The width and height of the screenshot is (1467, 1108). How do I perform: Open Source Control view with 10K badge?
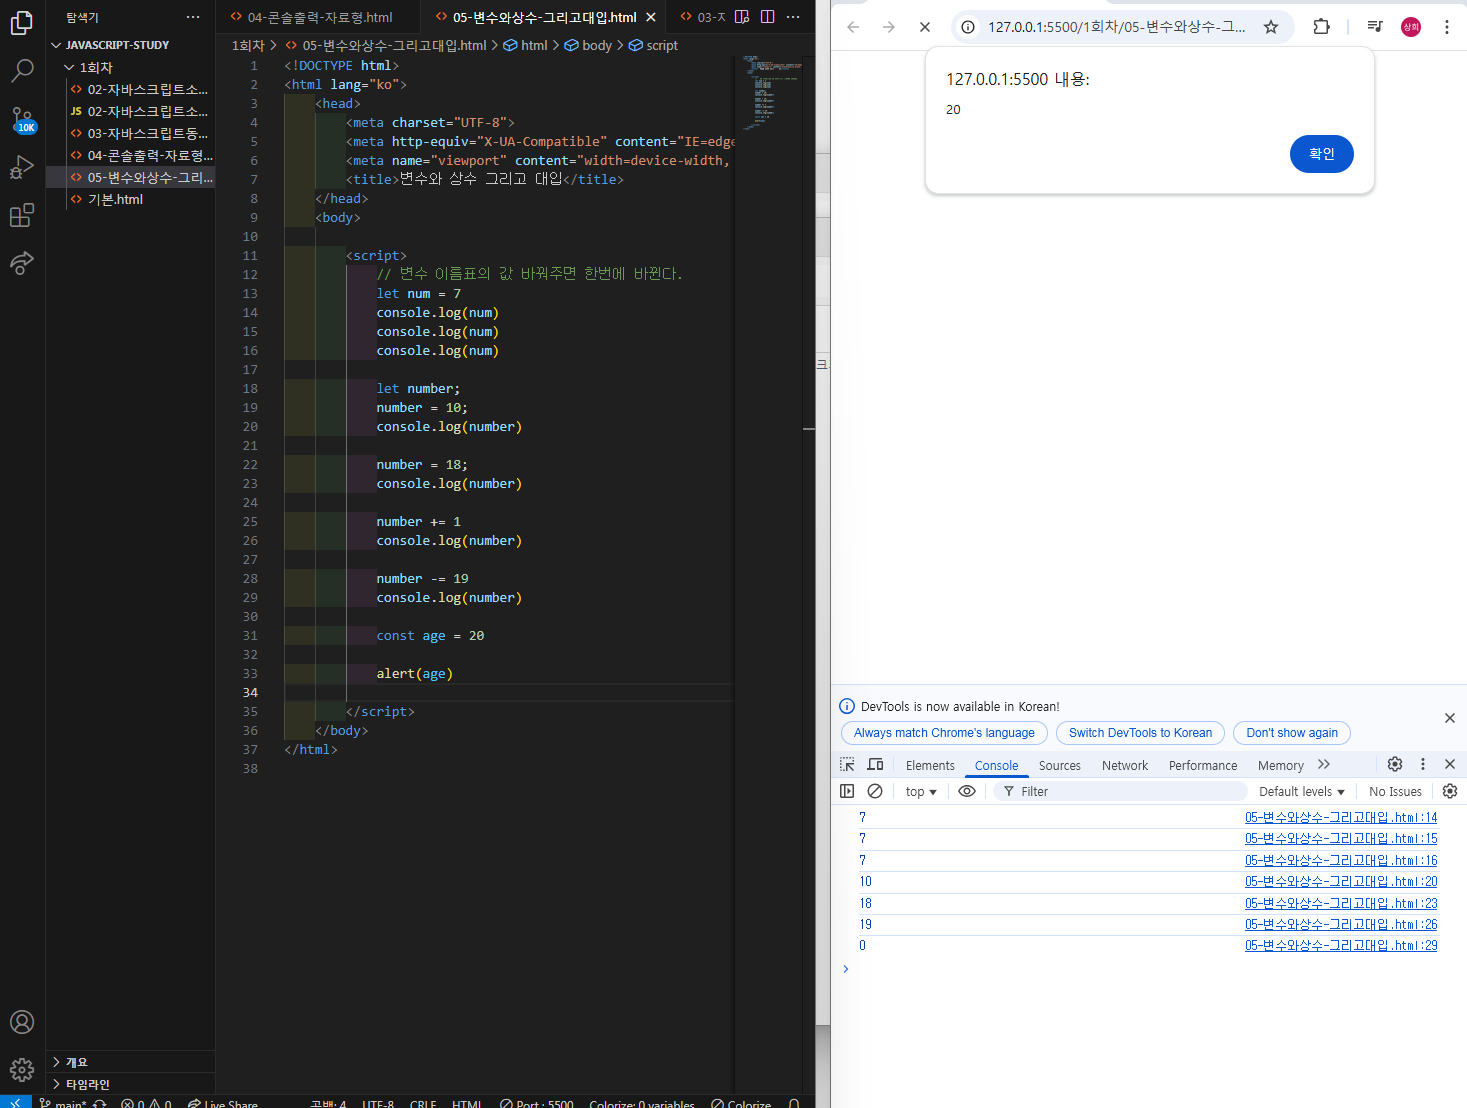[22, 119]
